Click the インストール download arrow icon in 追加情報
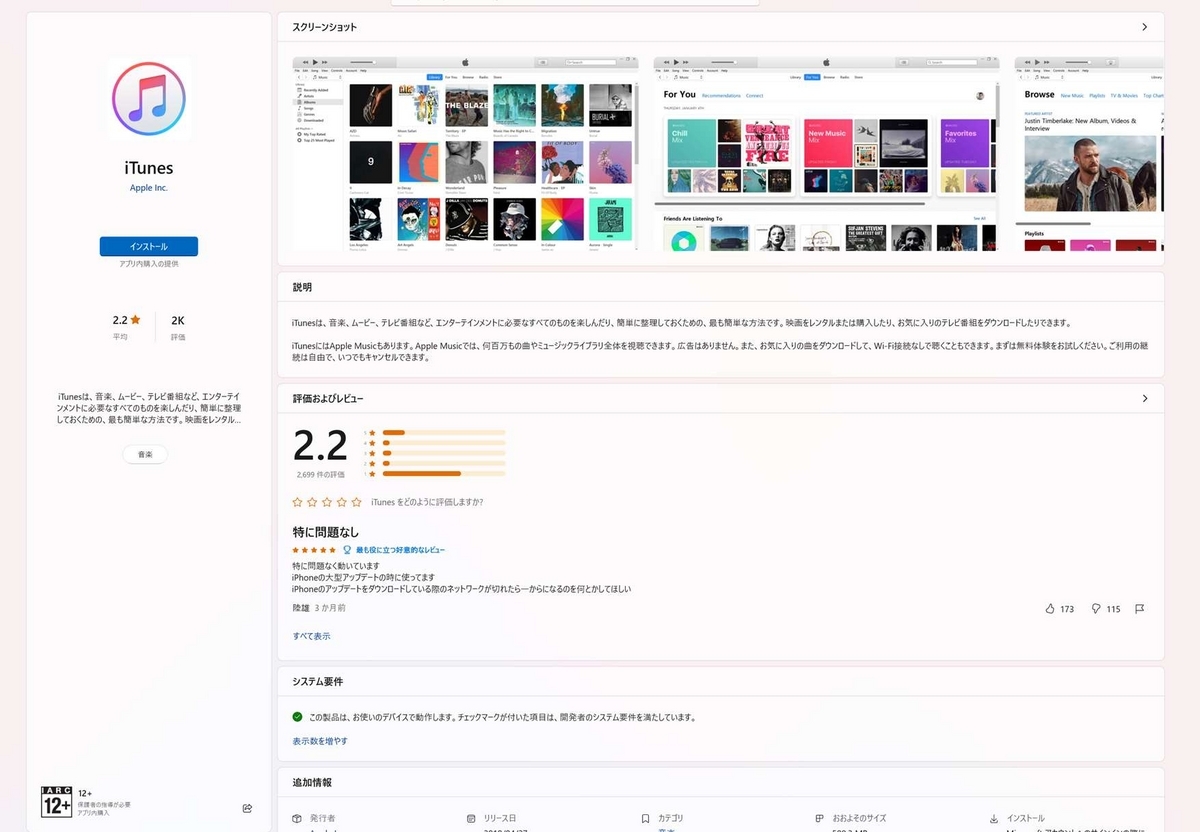This screenshot has width=1200, height=832. (x=993, y=818)
